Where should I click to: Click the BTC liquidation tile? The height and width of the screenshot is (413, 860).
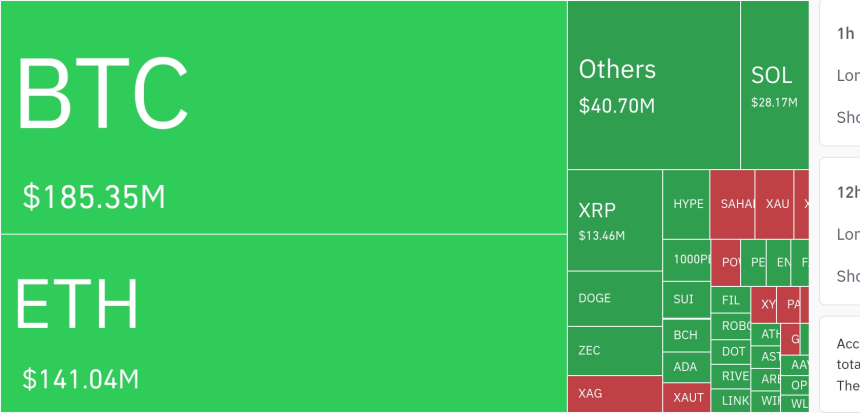click(283, 117)
